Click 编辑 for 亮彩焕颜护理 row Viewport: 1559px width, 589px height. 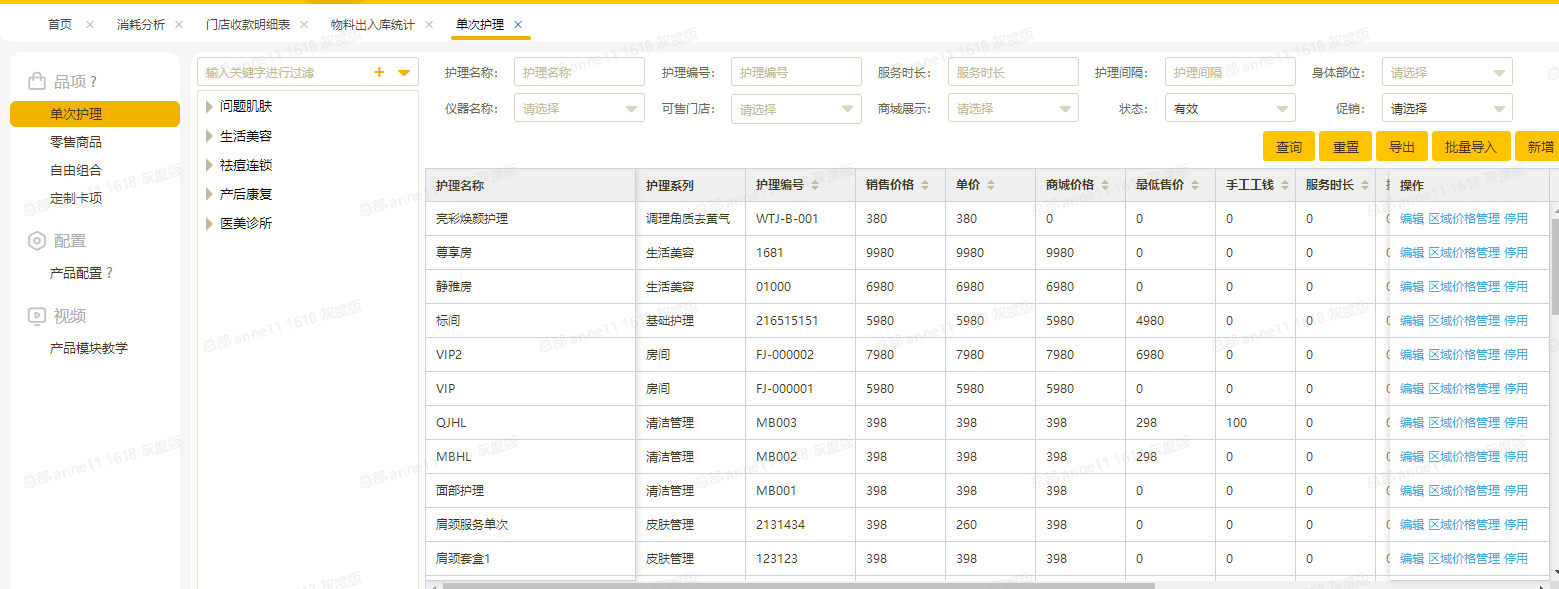1412,218
